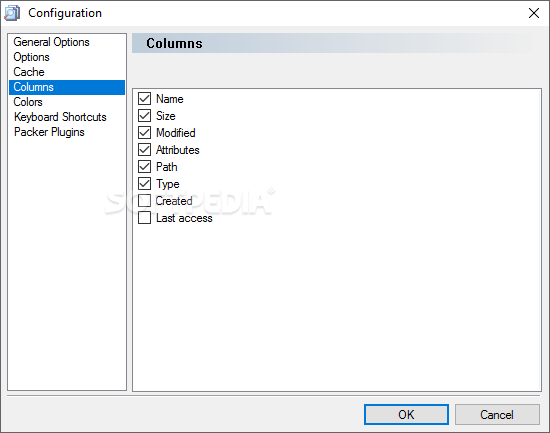Confirm changes with the OK button
The image size is (550, 433).
(406, 414)
